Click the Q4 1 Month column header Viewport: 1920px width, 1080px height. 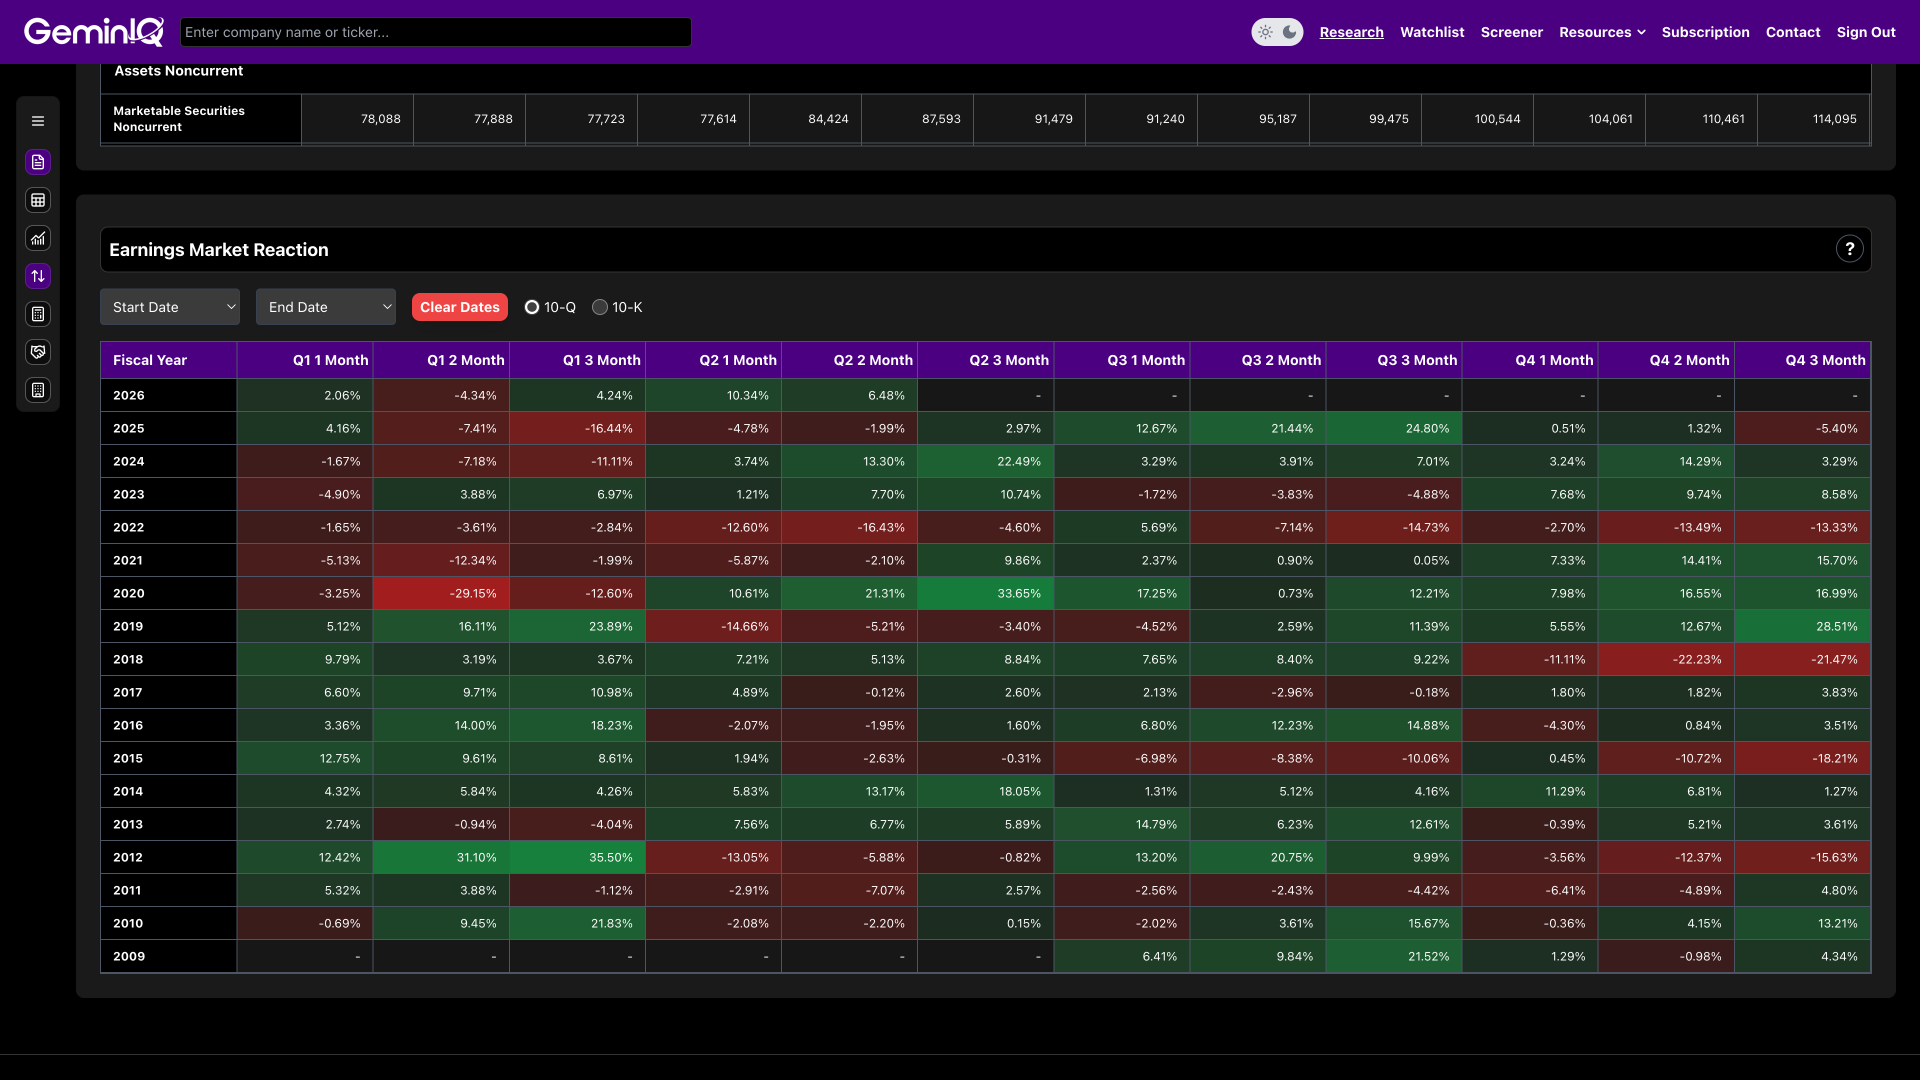(1529, 360)
